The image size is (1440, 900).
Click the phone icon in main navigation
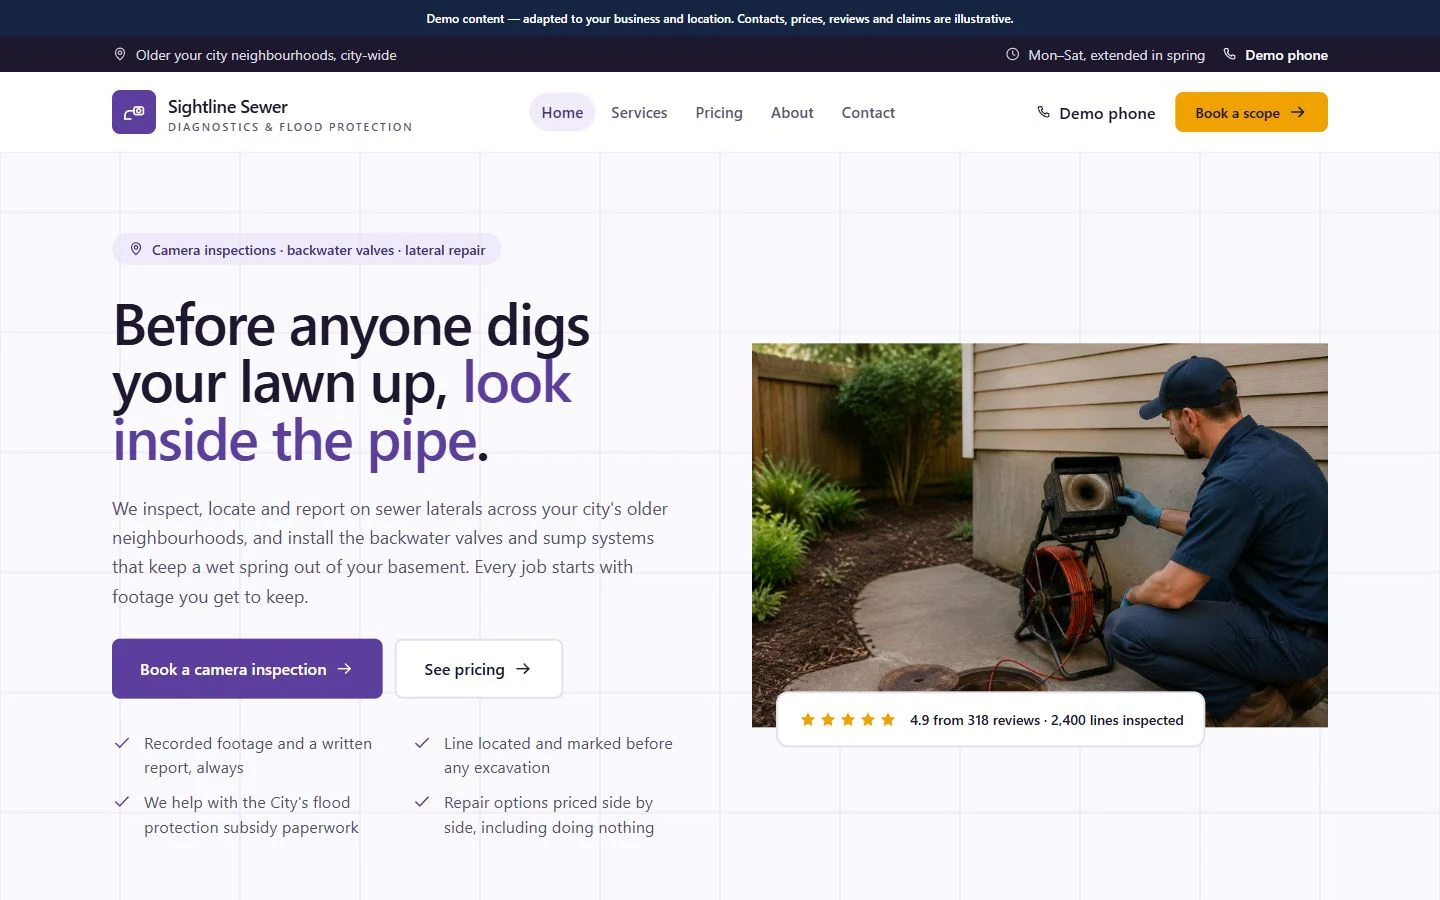[x=1043, y=112]
